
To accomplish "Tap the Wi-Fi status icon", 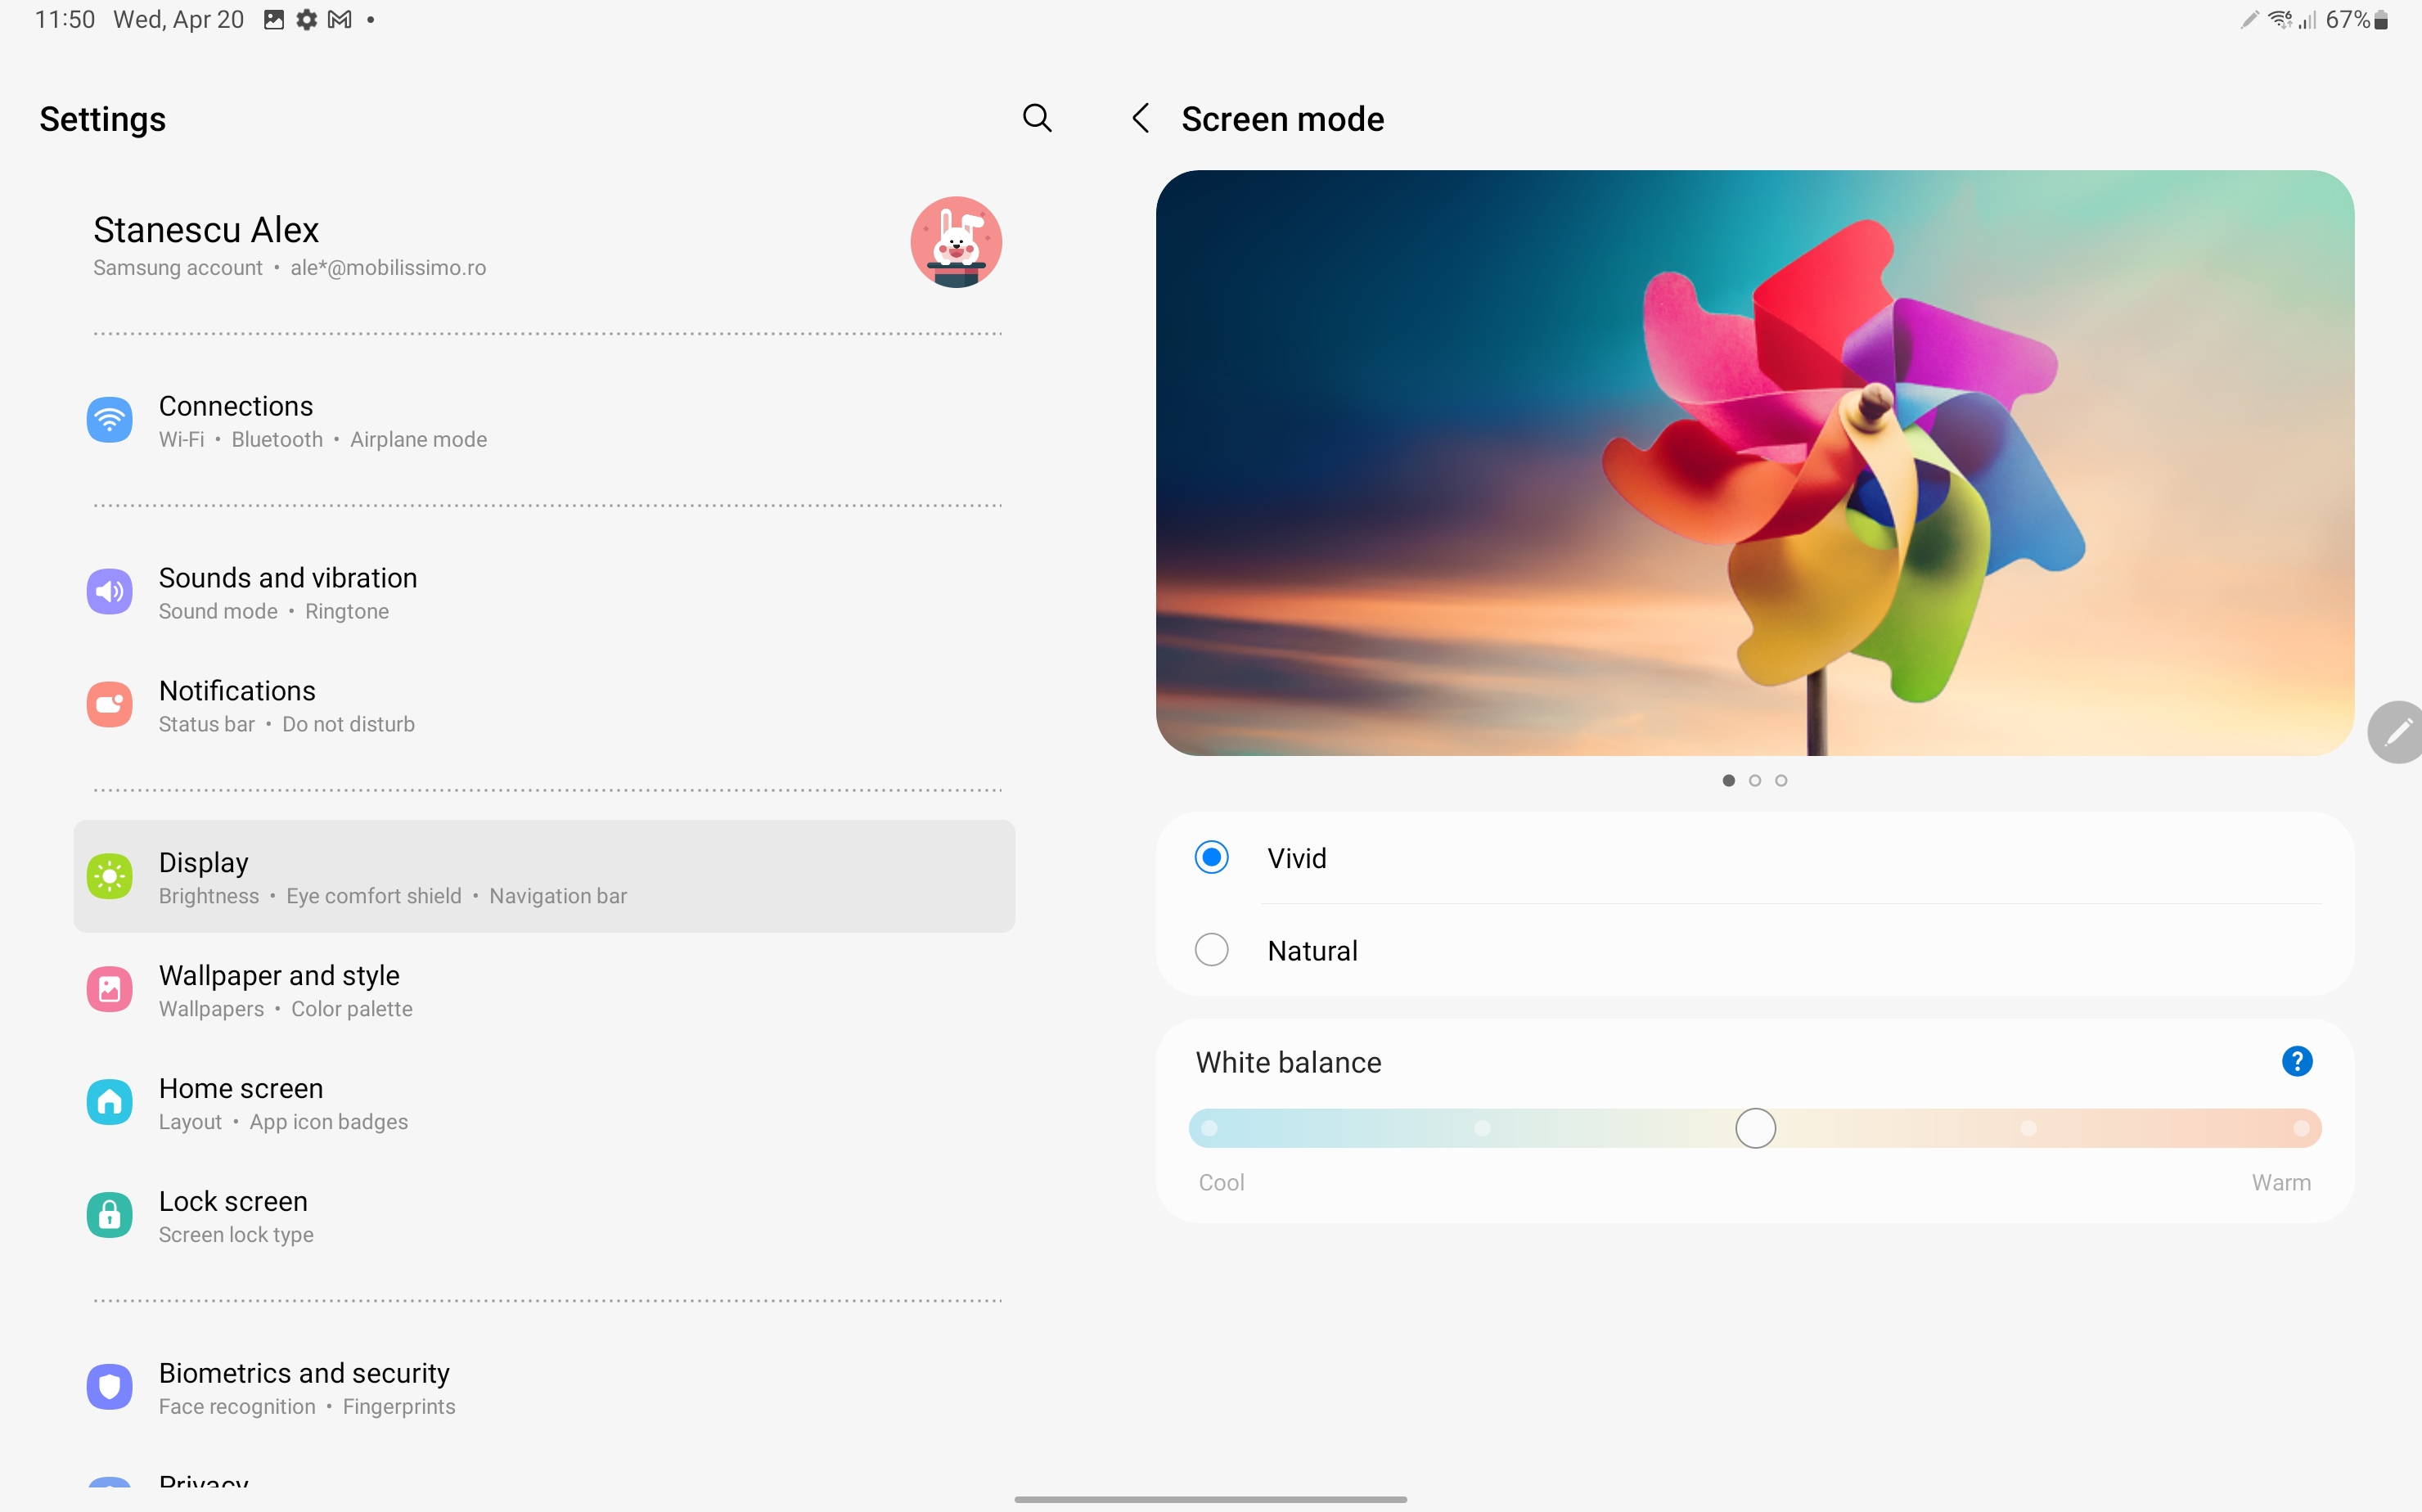I will [2279, 20].
